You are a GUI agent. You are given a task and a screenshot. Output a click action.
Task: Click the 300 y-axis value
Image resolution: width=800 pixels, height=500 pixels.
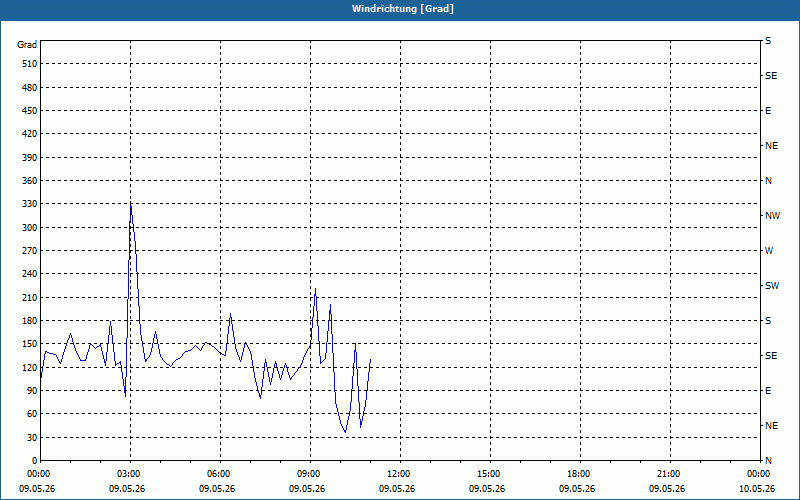point(29,228)
